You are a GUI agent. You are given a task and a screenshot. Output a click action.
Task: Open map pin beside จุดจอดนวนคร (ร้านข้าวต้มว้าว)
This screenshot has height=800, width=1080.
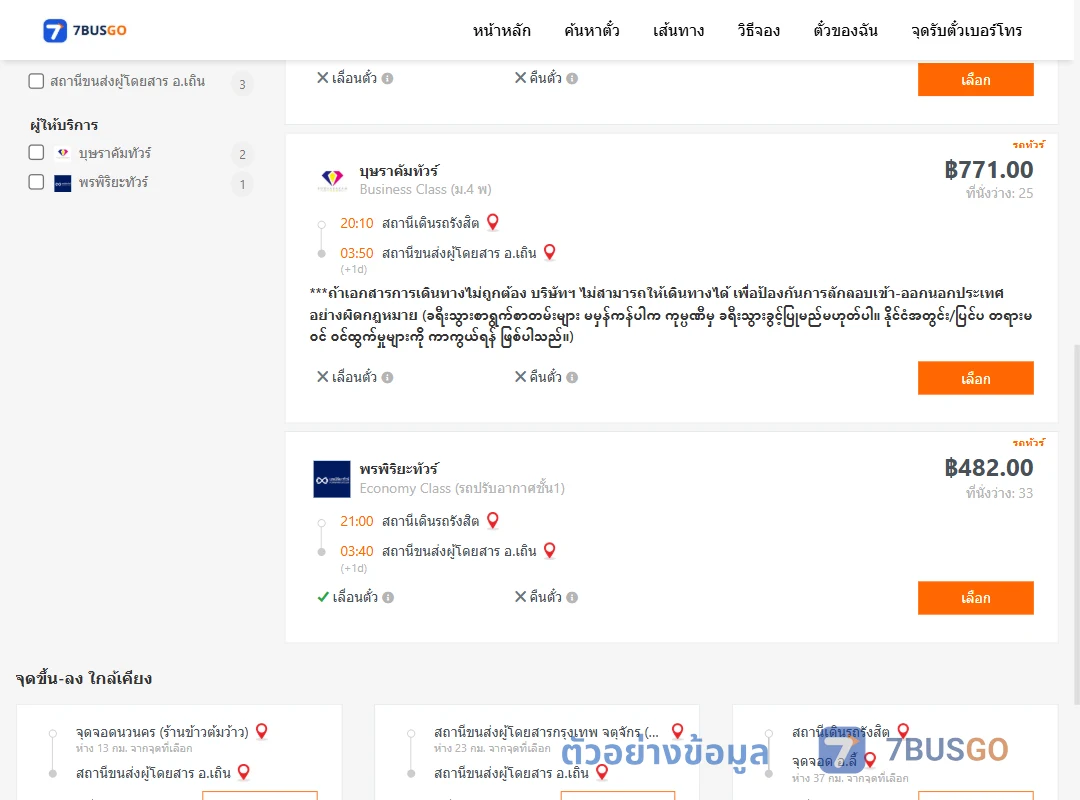click(262, 731)
